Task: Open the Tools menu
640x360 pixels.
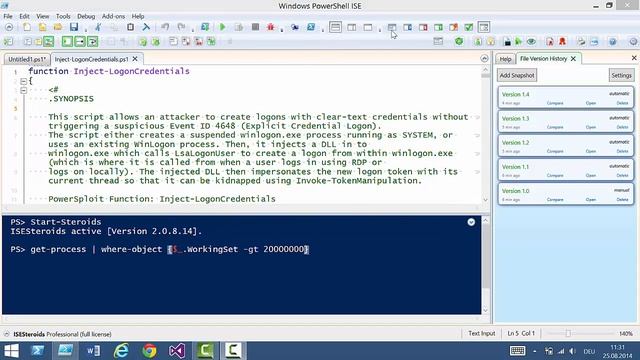Action: (63, 16)
